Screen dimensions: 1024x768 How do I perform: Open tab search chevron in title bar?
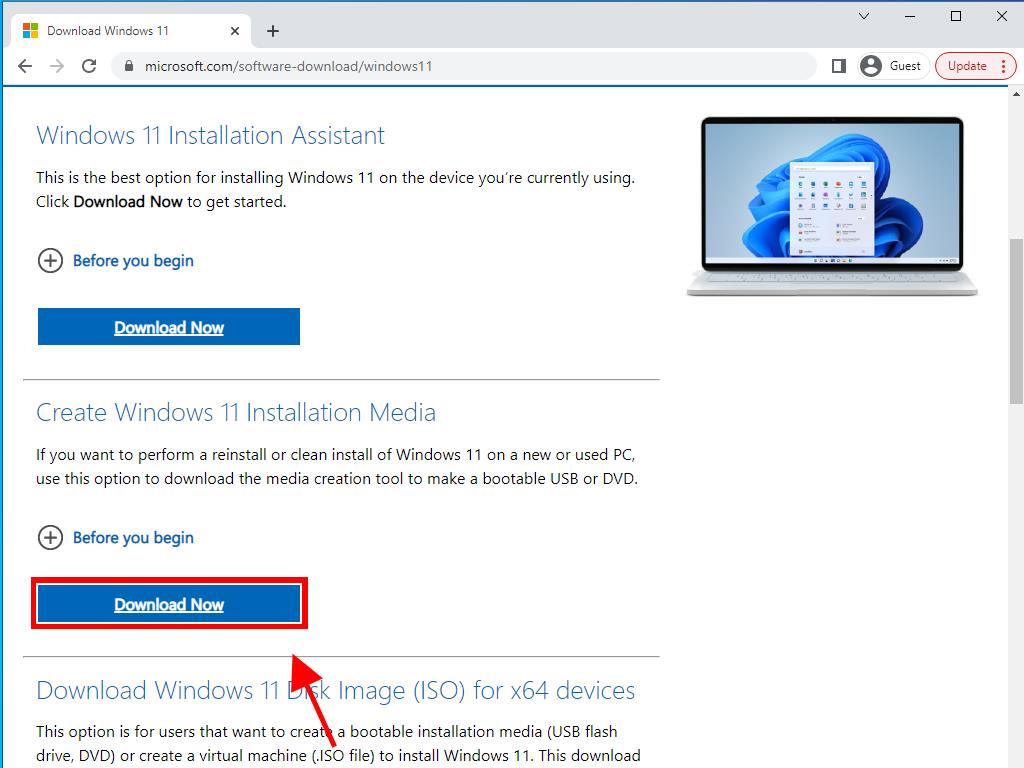click(864, 16)
